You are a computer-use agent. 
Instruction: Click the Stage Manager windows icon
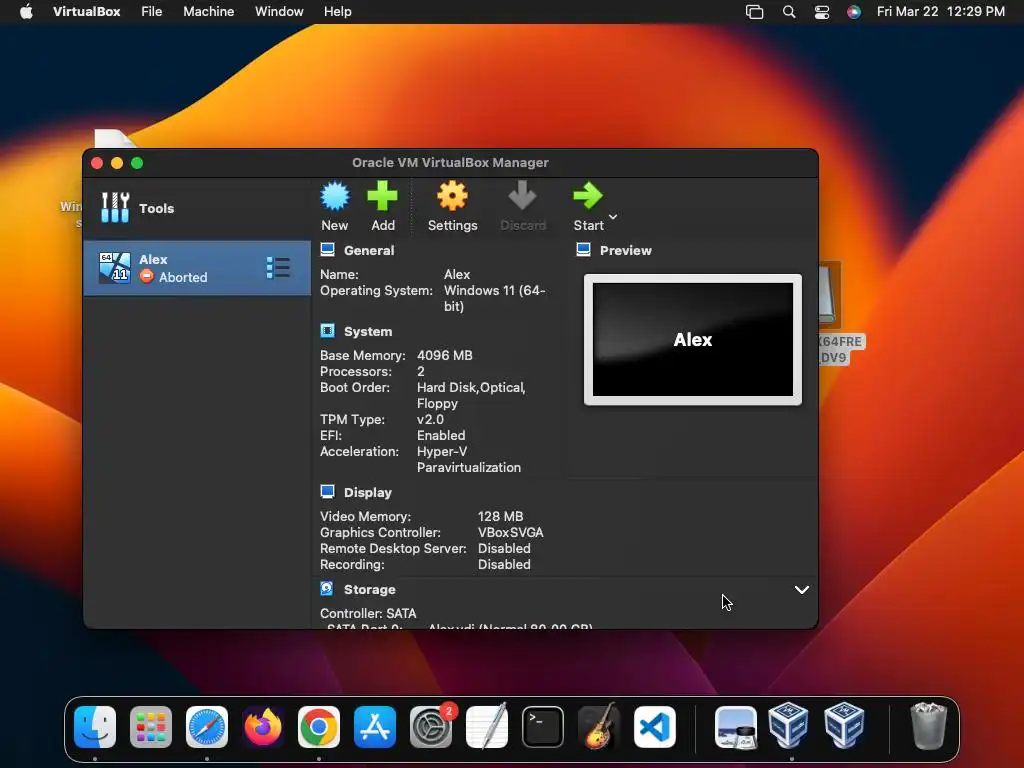[x=754, y=12]
